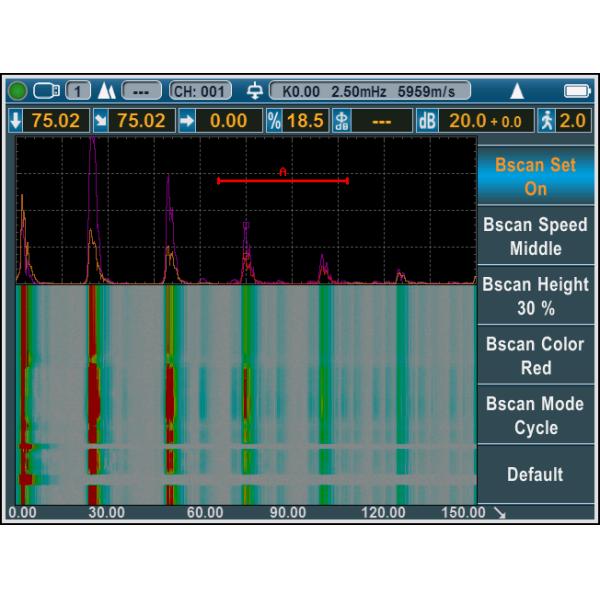This screenshot has width=600, height=600.
Task: Click the walking figure step icon
Action: point(547,121)
